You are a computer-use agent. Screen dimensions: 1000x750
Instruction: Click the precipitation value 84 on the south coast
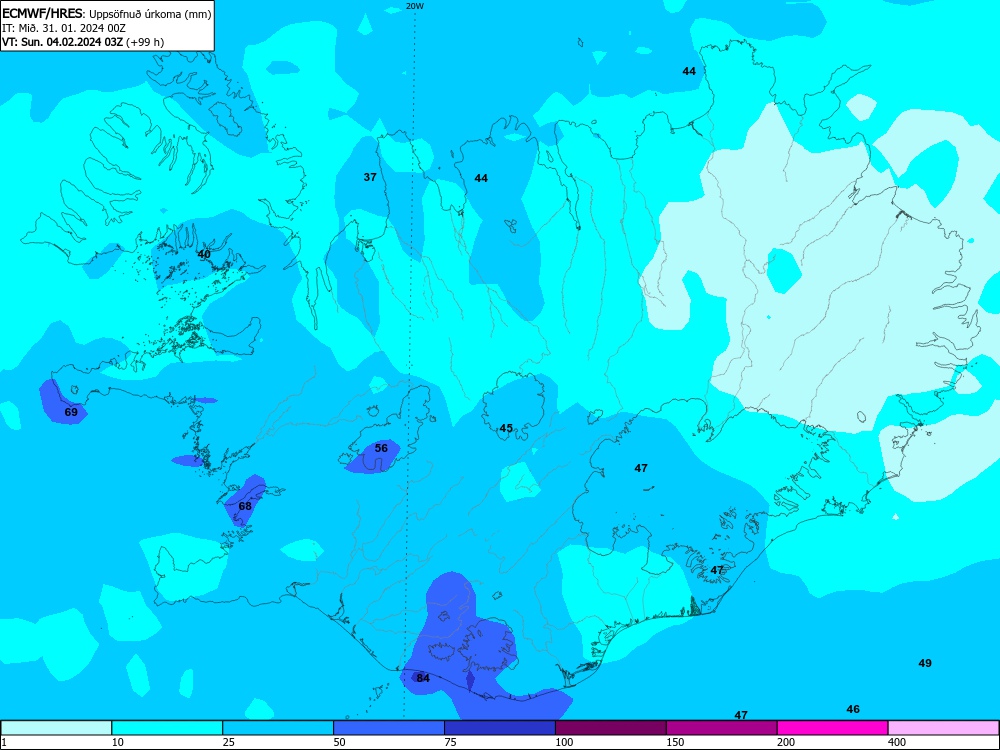tap(423, 678)
